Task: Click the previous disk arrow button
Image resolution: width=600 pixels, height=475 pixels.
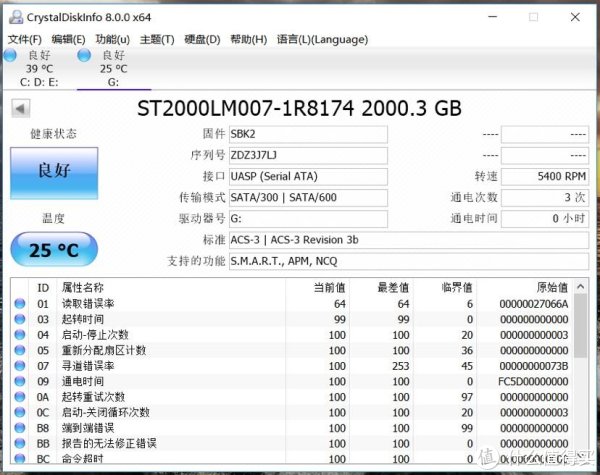Action: click(x=20, y=109)
